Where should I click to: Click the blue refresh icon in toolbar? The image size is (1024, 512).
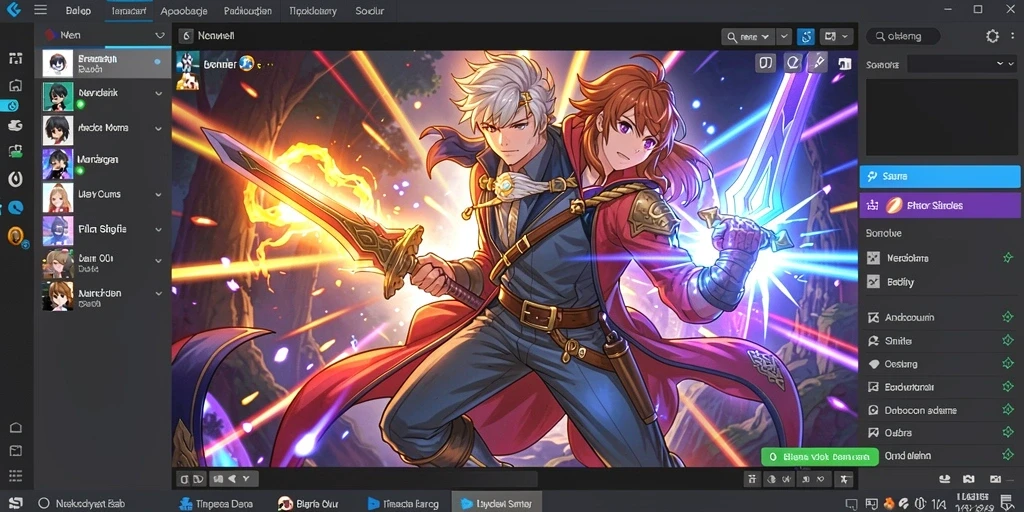click(806, 37)
